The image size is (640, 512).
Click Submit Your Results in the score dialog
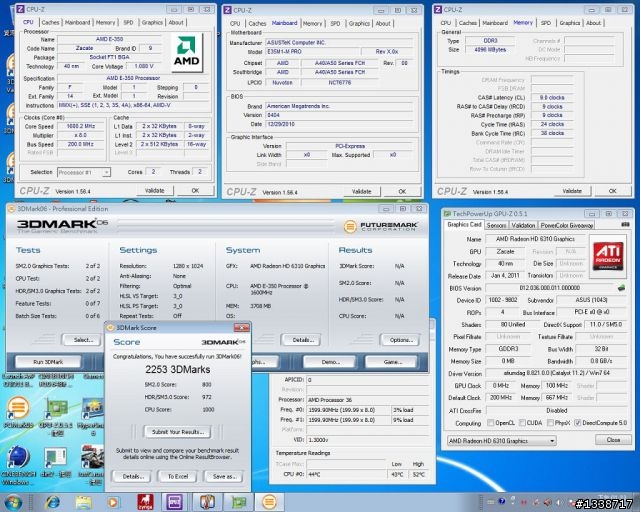point(177,432)
